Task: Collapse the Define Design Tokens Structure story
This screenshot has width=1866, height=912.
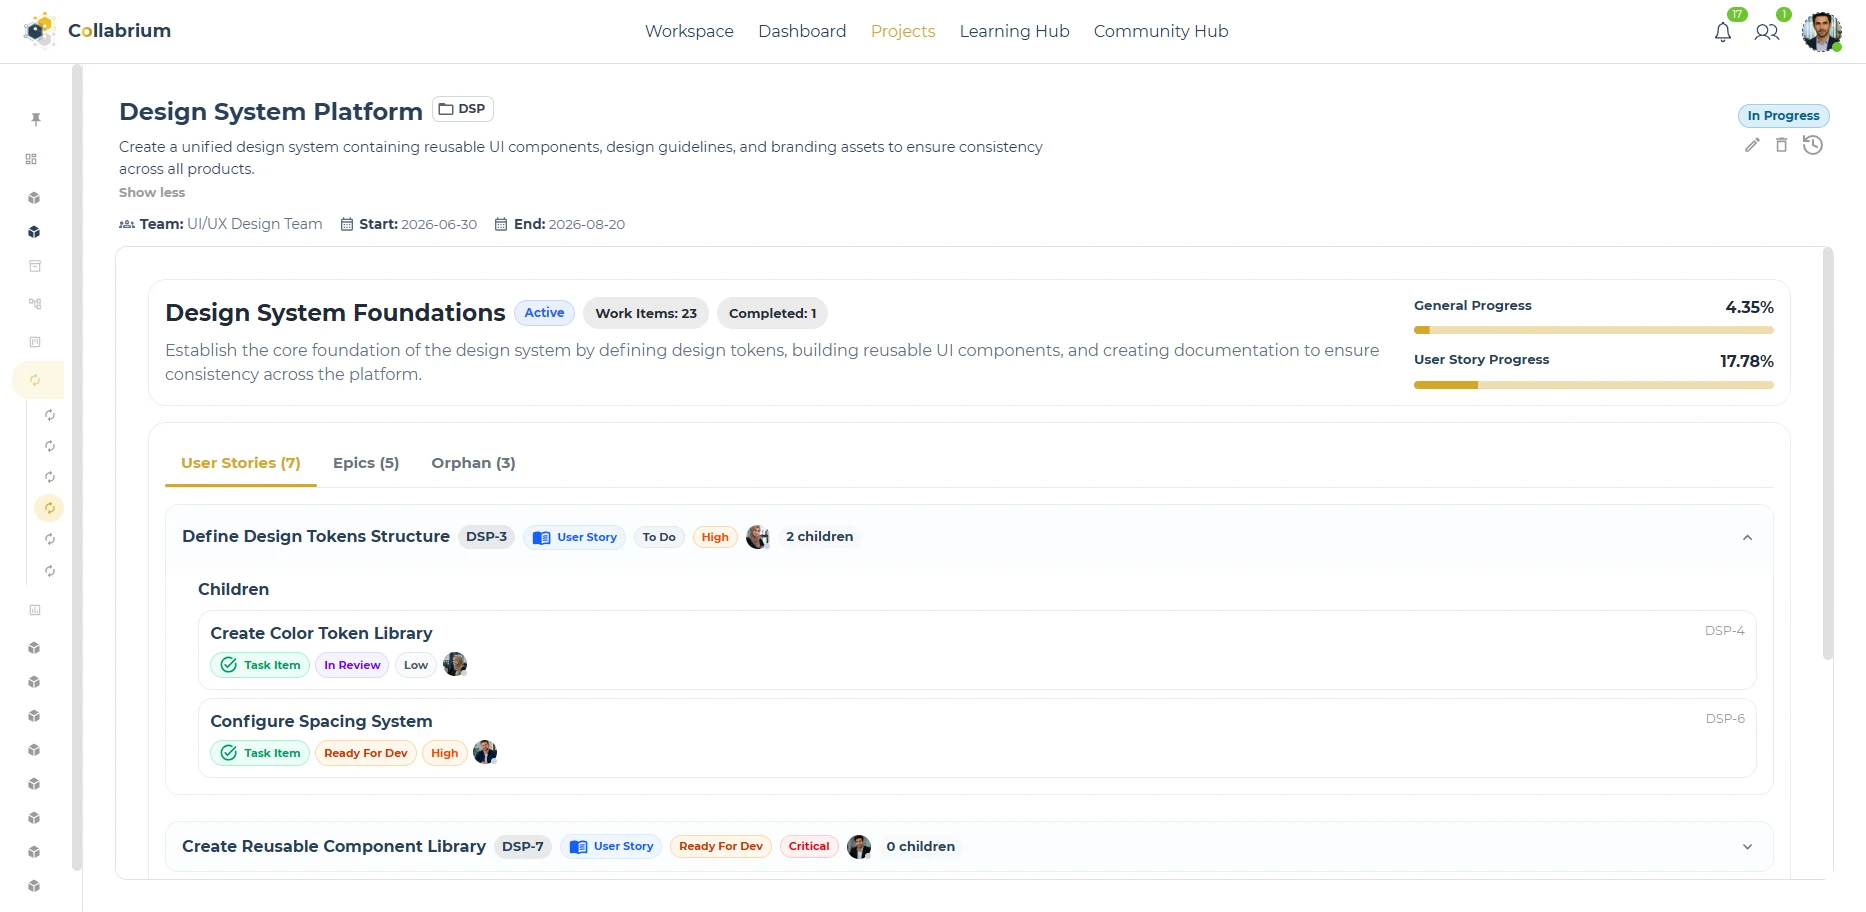Action: (1747, 537)
